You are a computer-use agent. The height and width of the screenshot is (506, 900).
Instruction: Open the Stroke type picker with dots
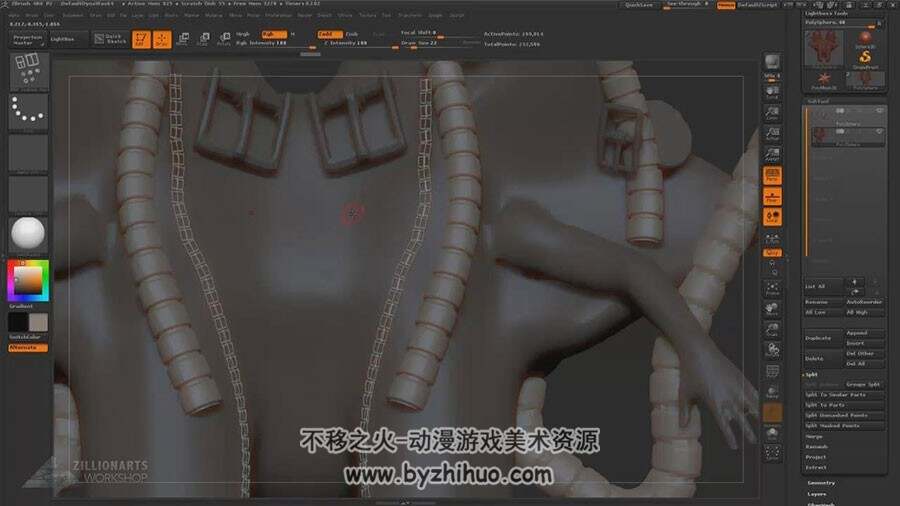pyautogui.click(x=28, y=112)
